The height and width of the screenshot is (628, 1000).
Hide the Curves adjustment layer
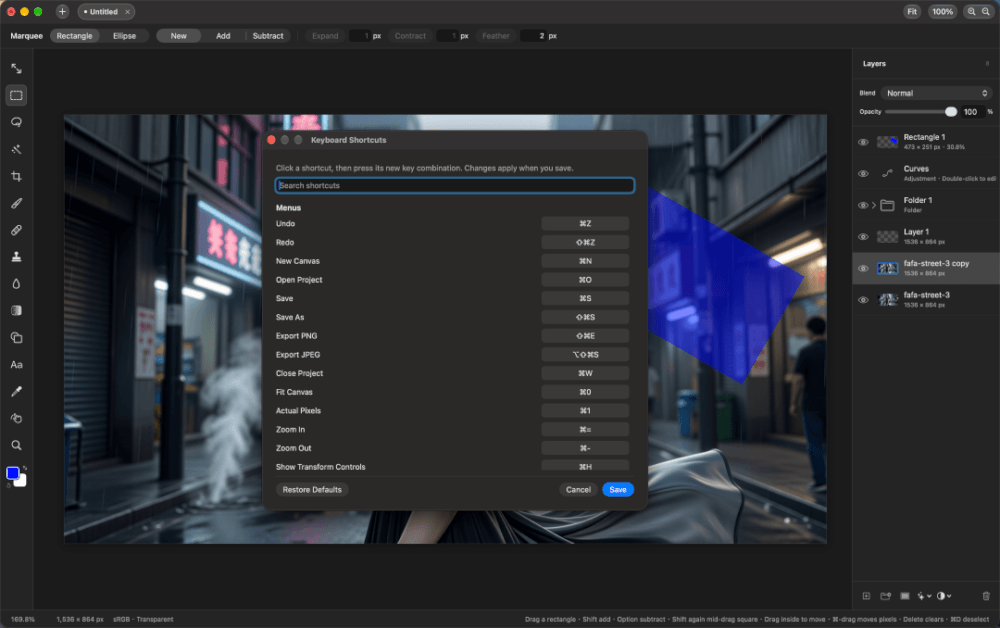point(863,173)
